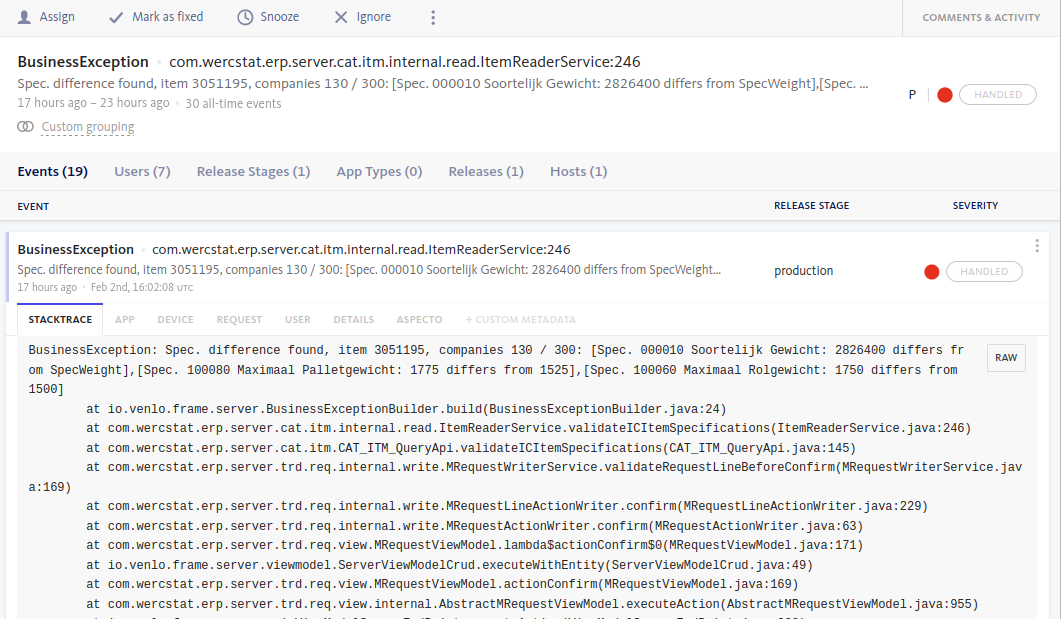Click the MRequestViewModel.java:169 stack frame
Image resolution: width=1061 pixels, height=619 pixels.
click(x=442, y=584)
